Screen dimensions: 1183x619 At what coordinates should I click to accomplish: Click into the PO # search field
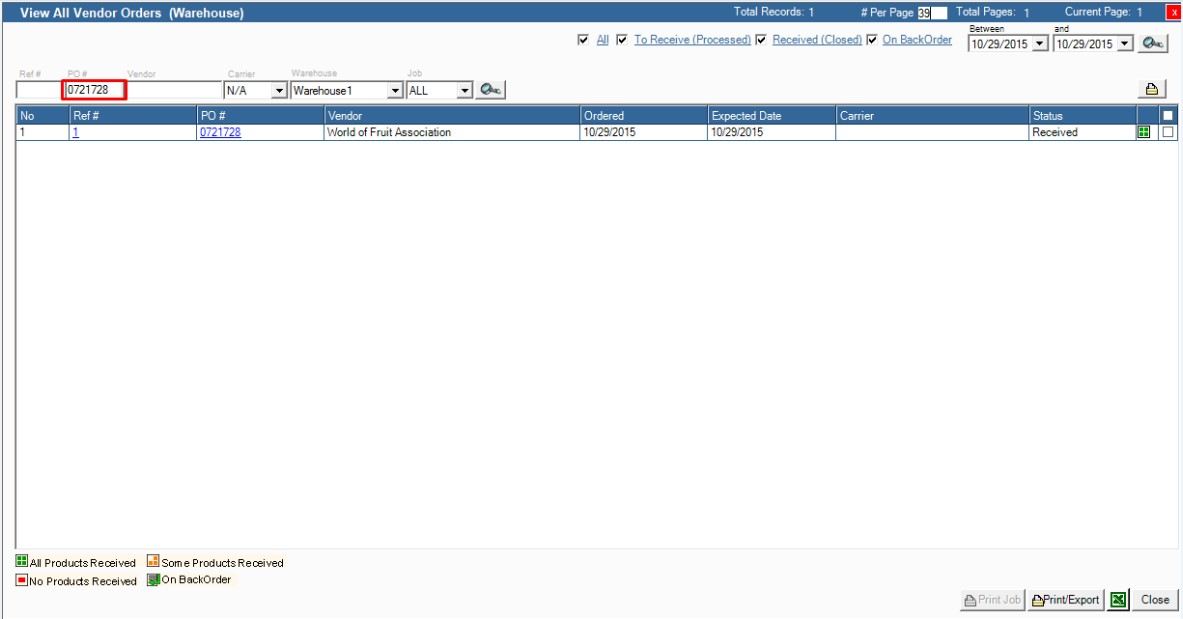pyautogui.click(x=94, y=91)
